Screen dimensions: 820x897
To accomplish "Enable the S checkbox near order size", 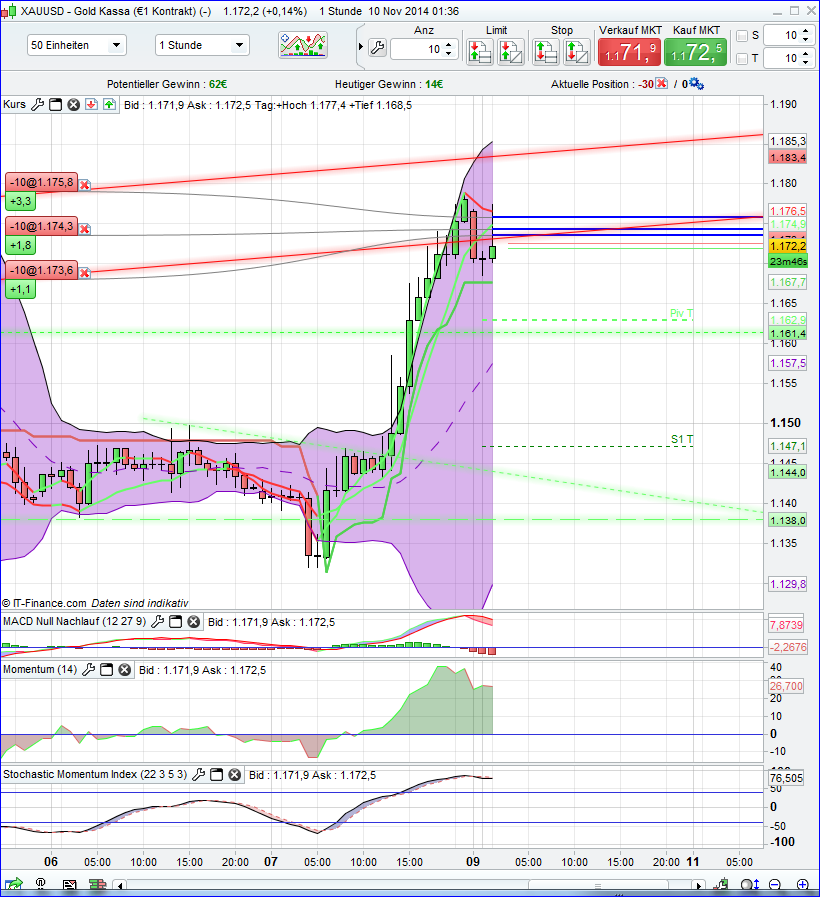I will (743, 35).
